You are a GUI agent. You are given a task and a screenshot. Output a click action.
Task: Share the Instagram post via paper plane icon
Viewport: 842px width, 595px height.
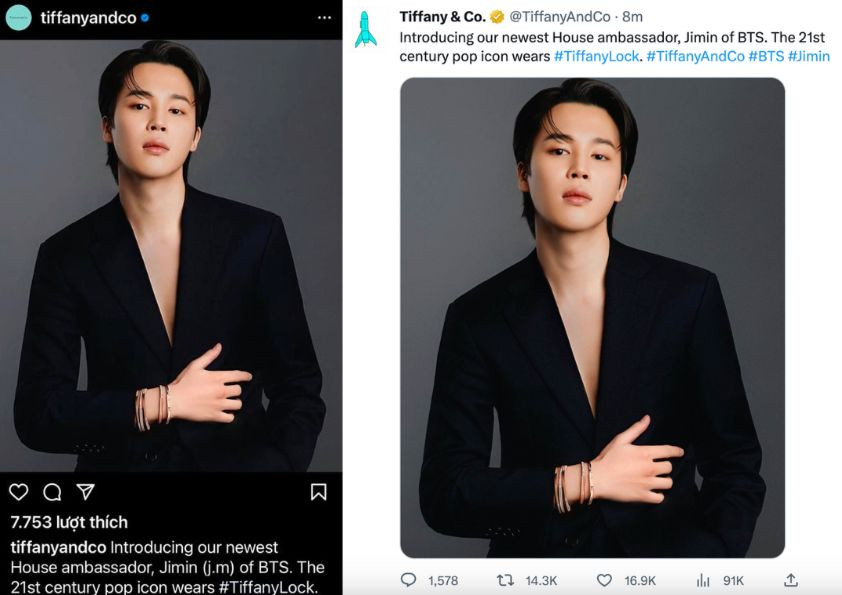(87, 491)
